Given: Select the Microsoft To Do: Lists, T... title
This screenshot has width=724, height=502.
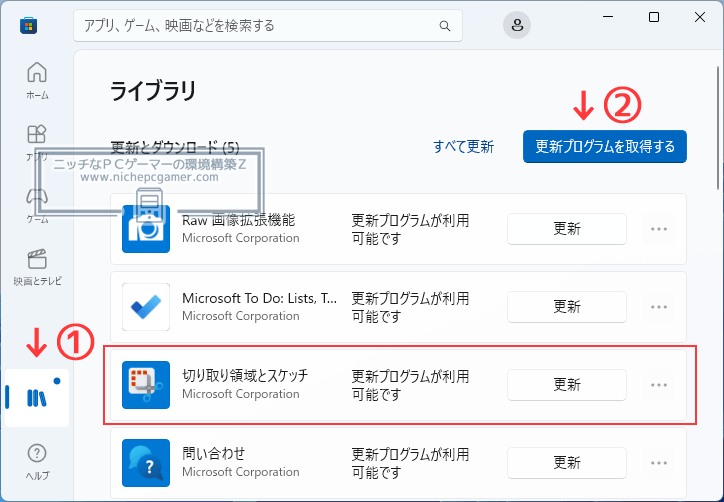Looking at the screenshot, I should 259,298.
